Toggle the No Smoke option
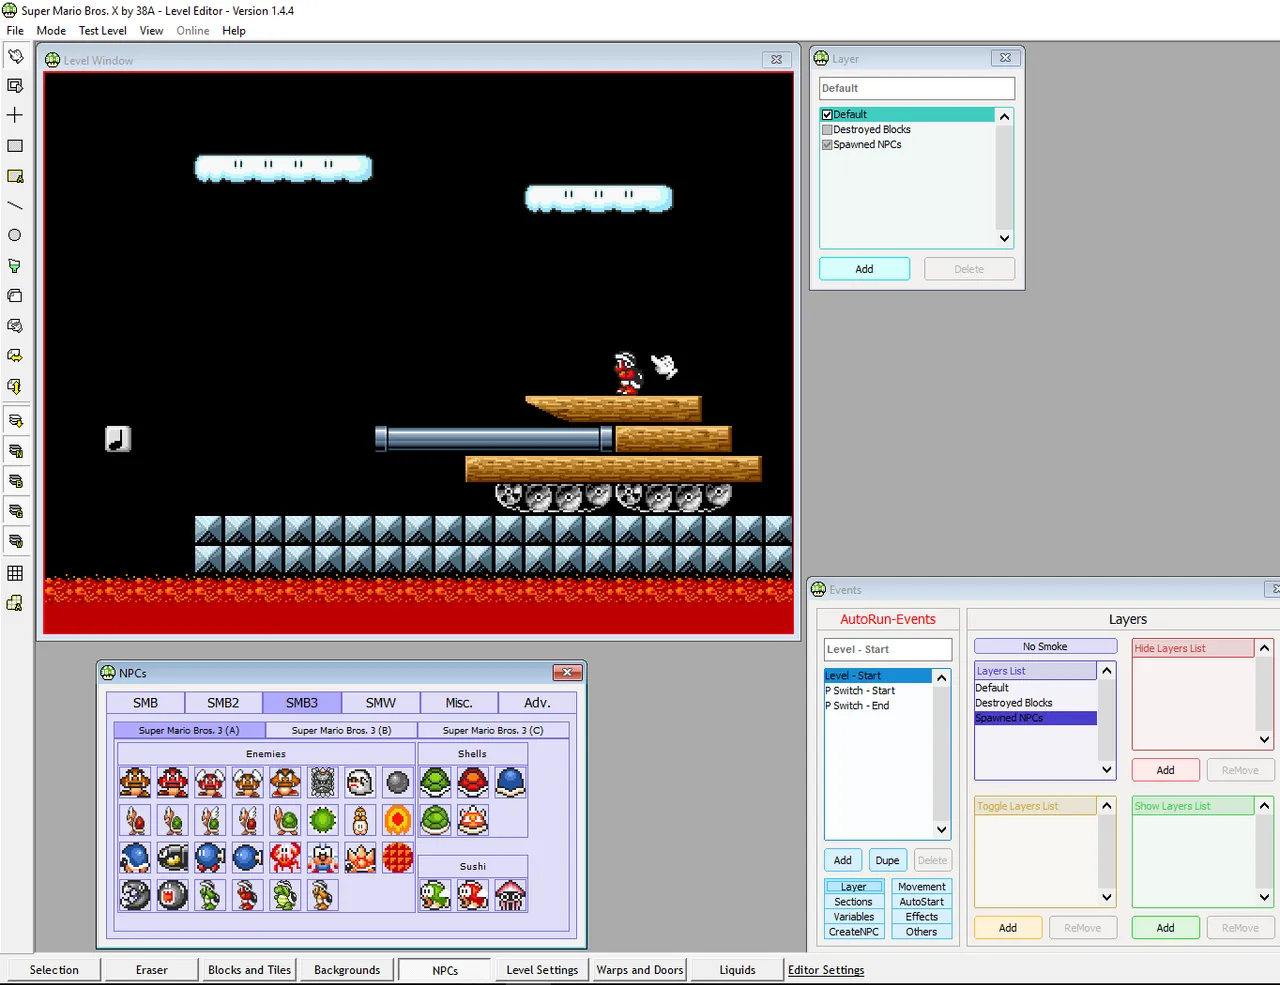This screenshot has width=1280, height=985. (1045, 647)
